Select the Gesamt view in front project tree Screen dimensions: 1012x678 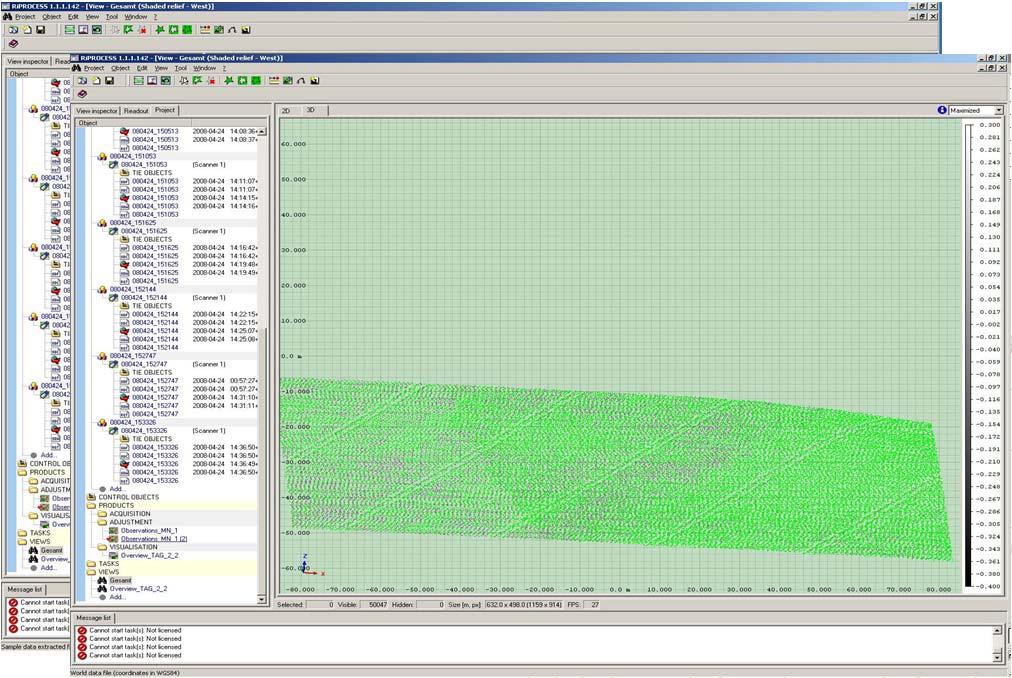(121, 580)
